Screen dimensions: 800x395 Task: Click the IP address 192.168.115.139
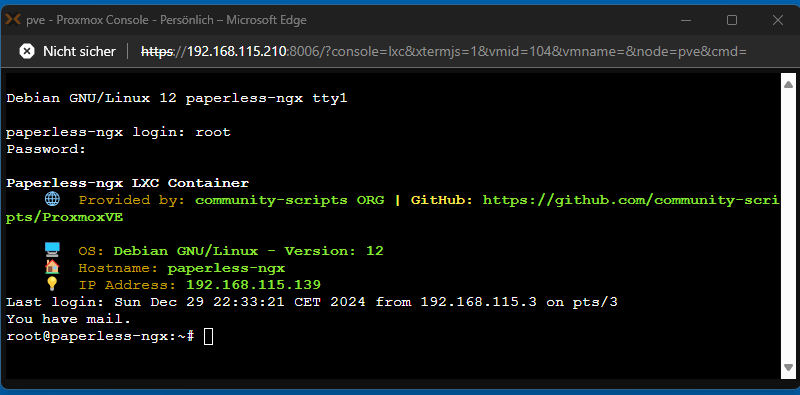coord(253,284)
